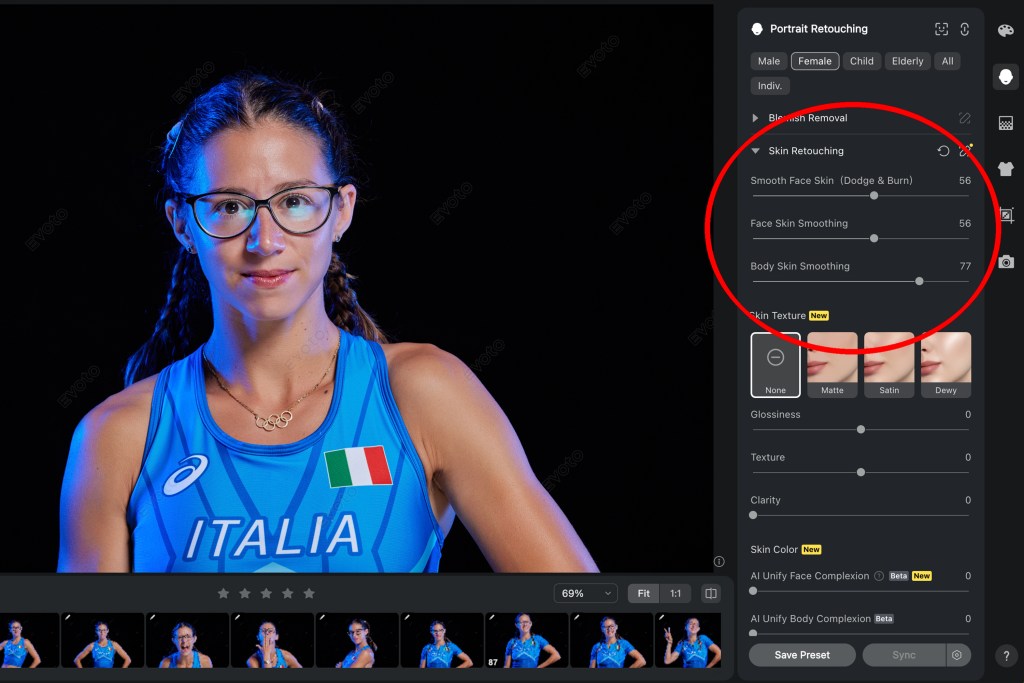Click the Fit view button

tap(643, 593)
